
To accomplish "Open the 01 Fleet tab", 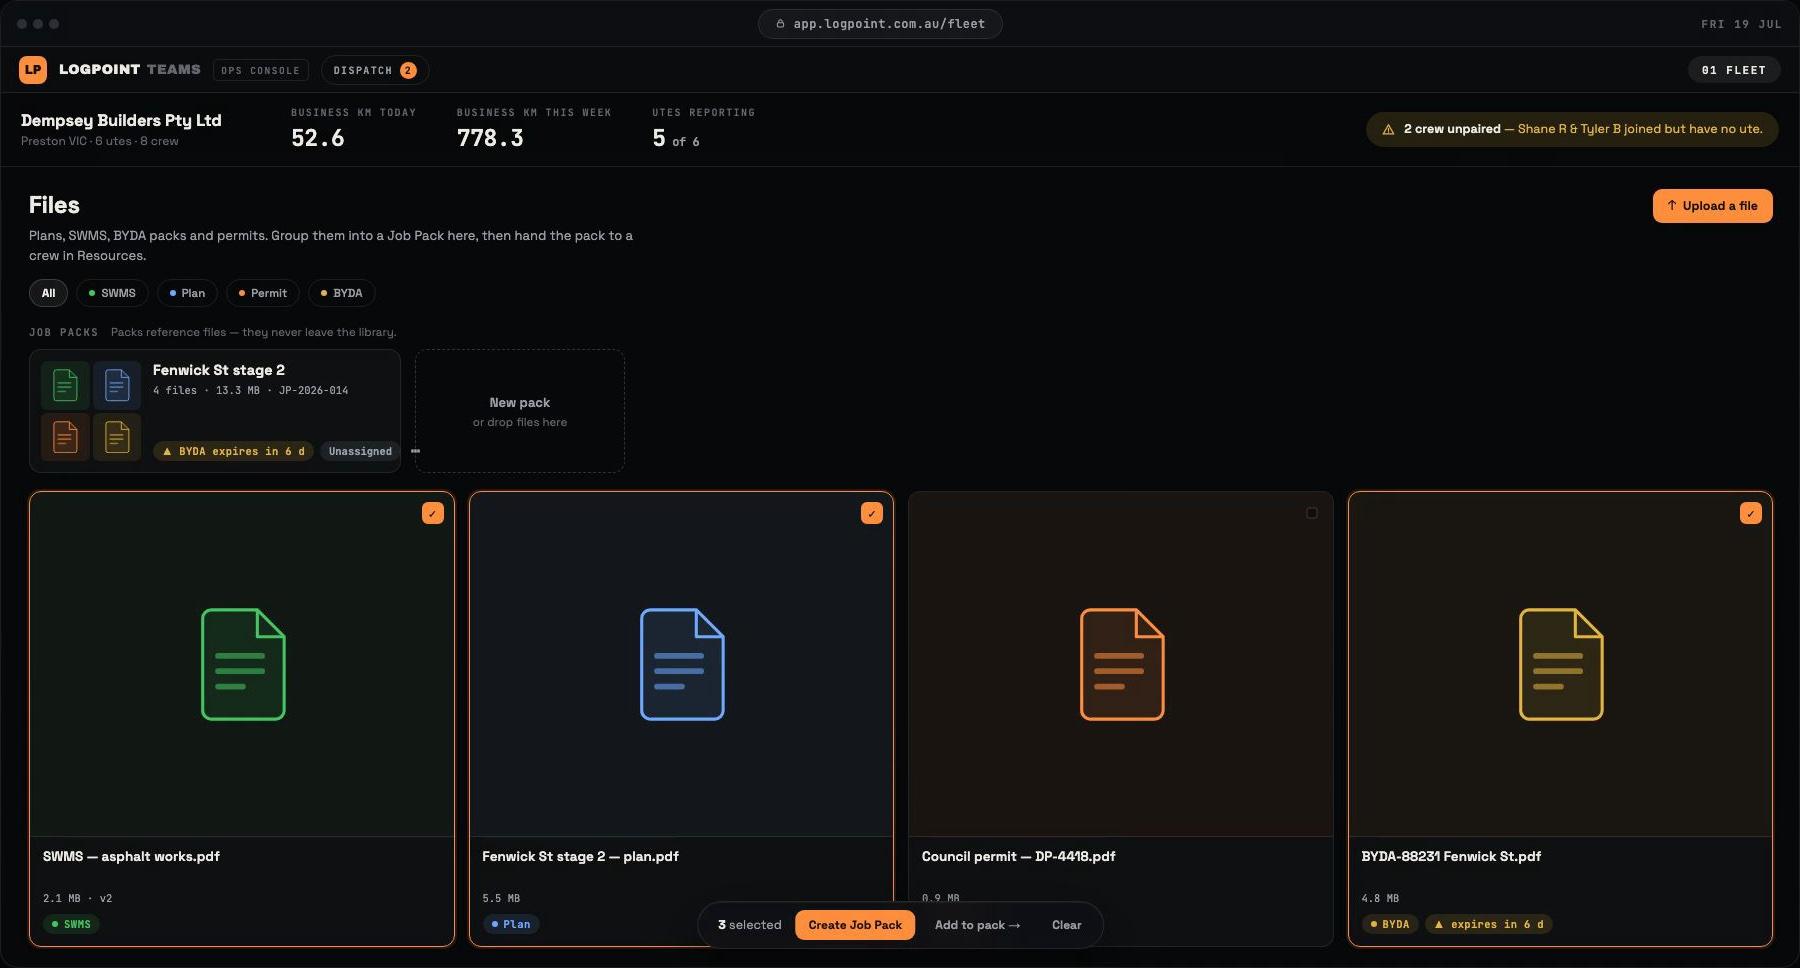I will pos(1734,70).
